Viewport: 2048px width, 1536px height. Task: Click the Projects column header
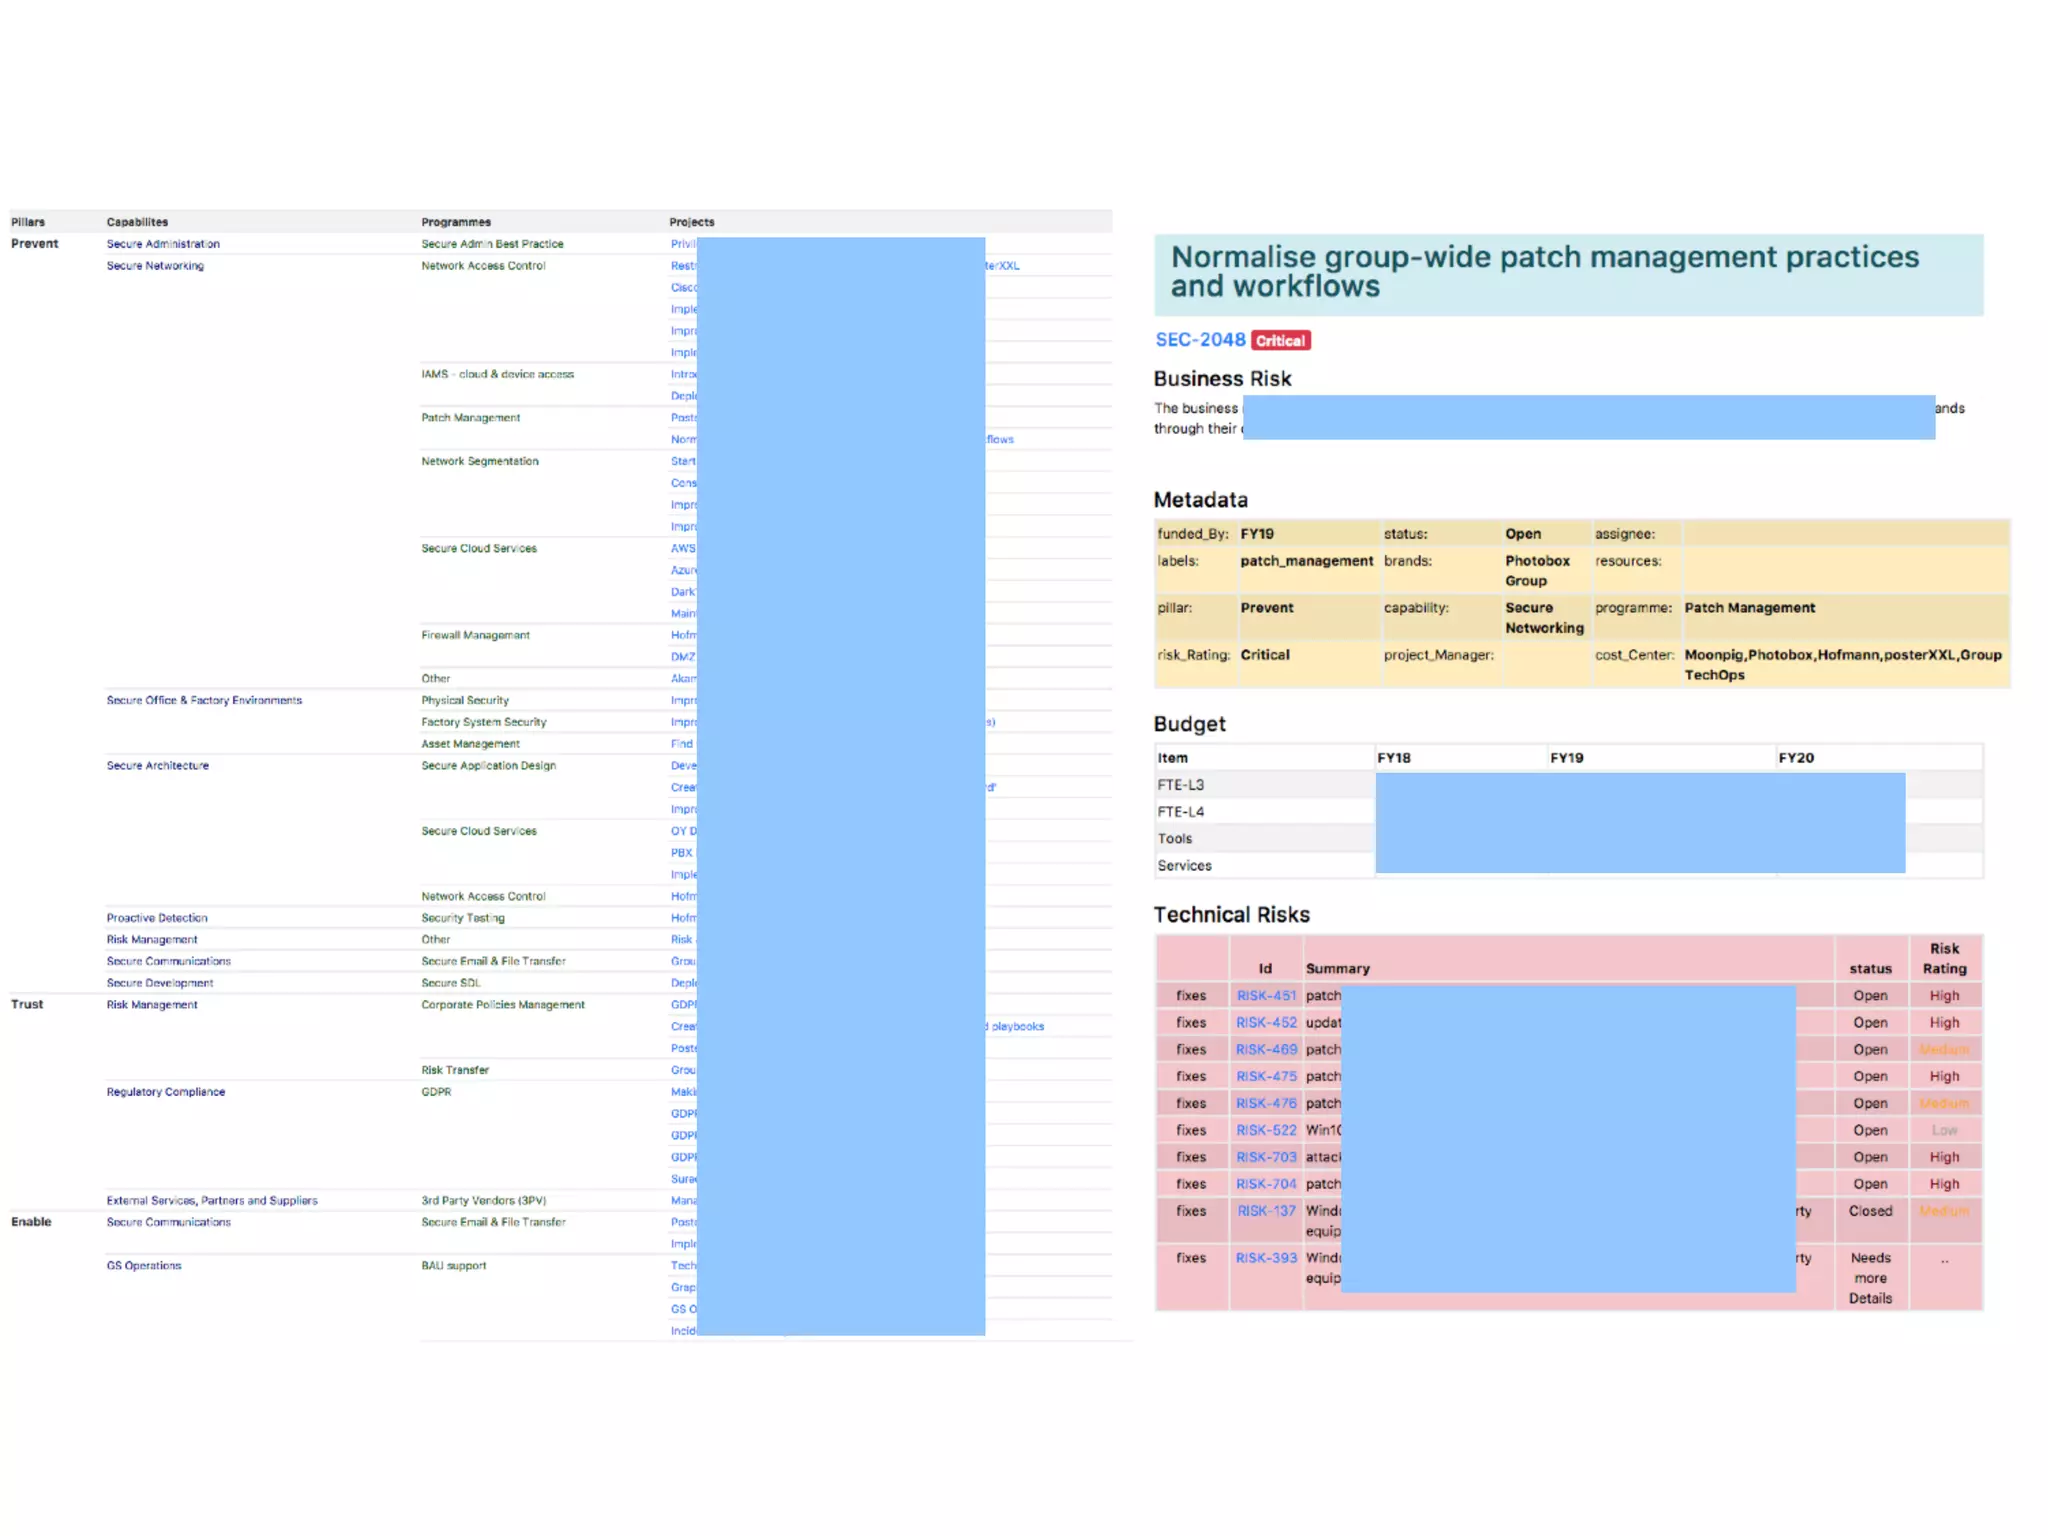tap(691, 222)
